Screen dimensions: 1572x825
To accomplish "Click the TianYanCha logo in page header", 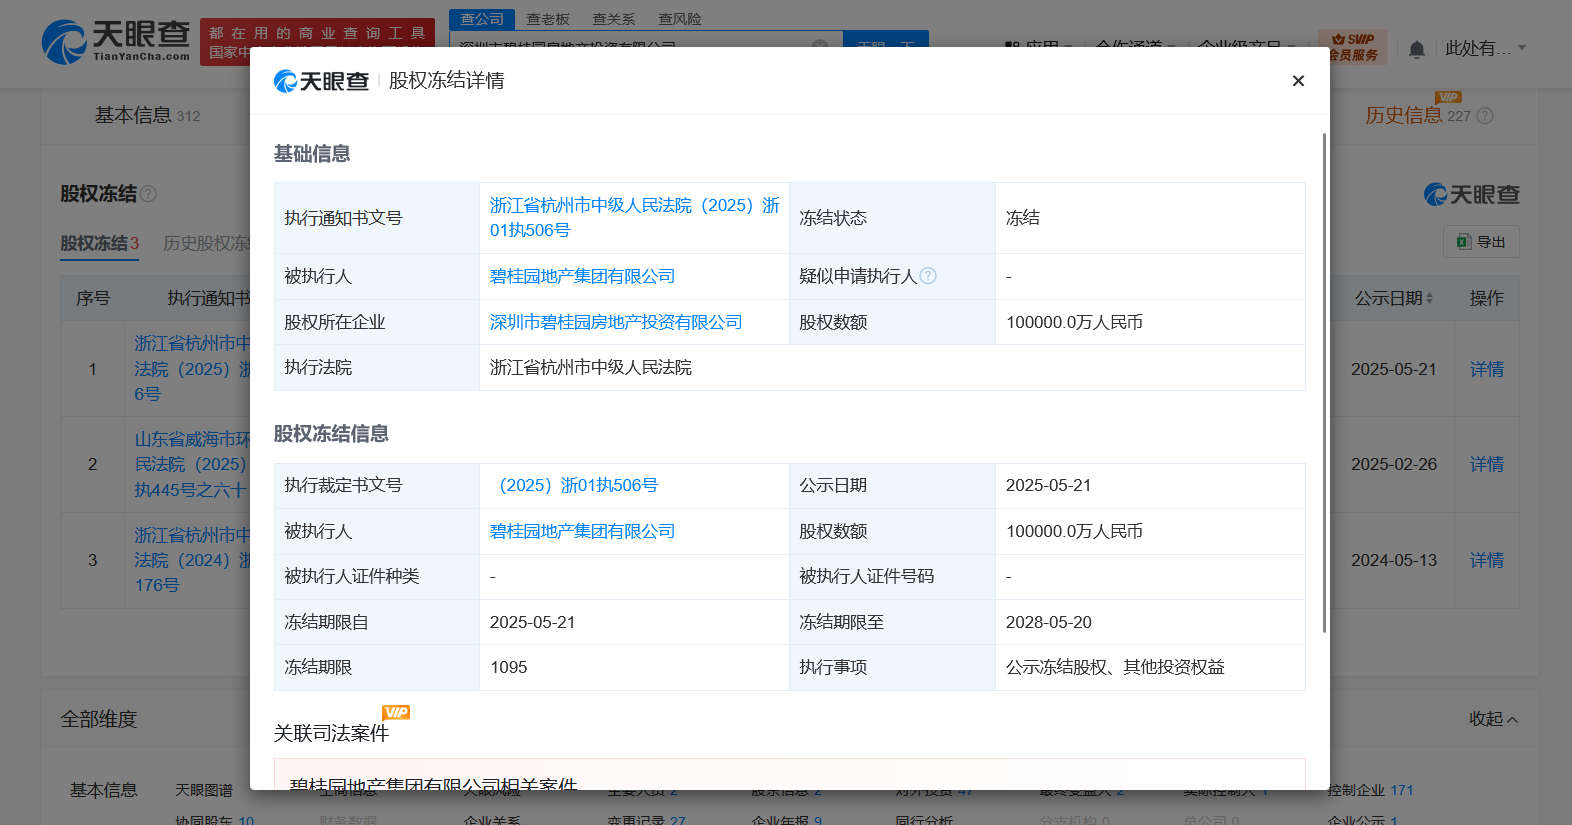I will pos(116,42).
